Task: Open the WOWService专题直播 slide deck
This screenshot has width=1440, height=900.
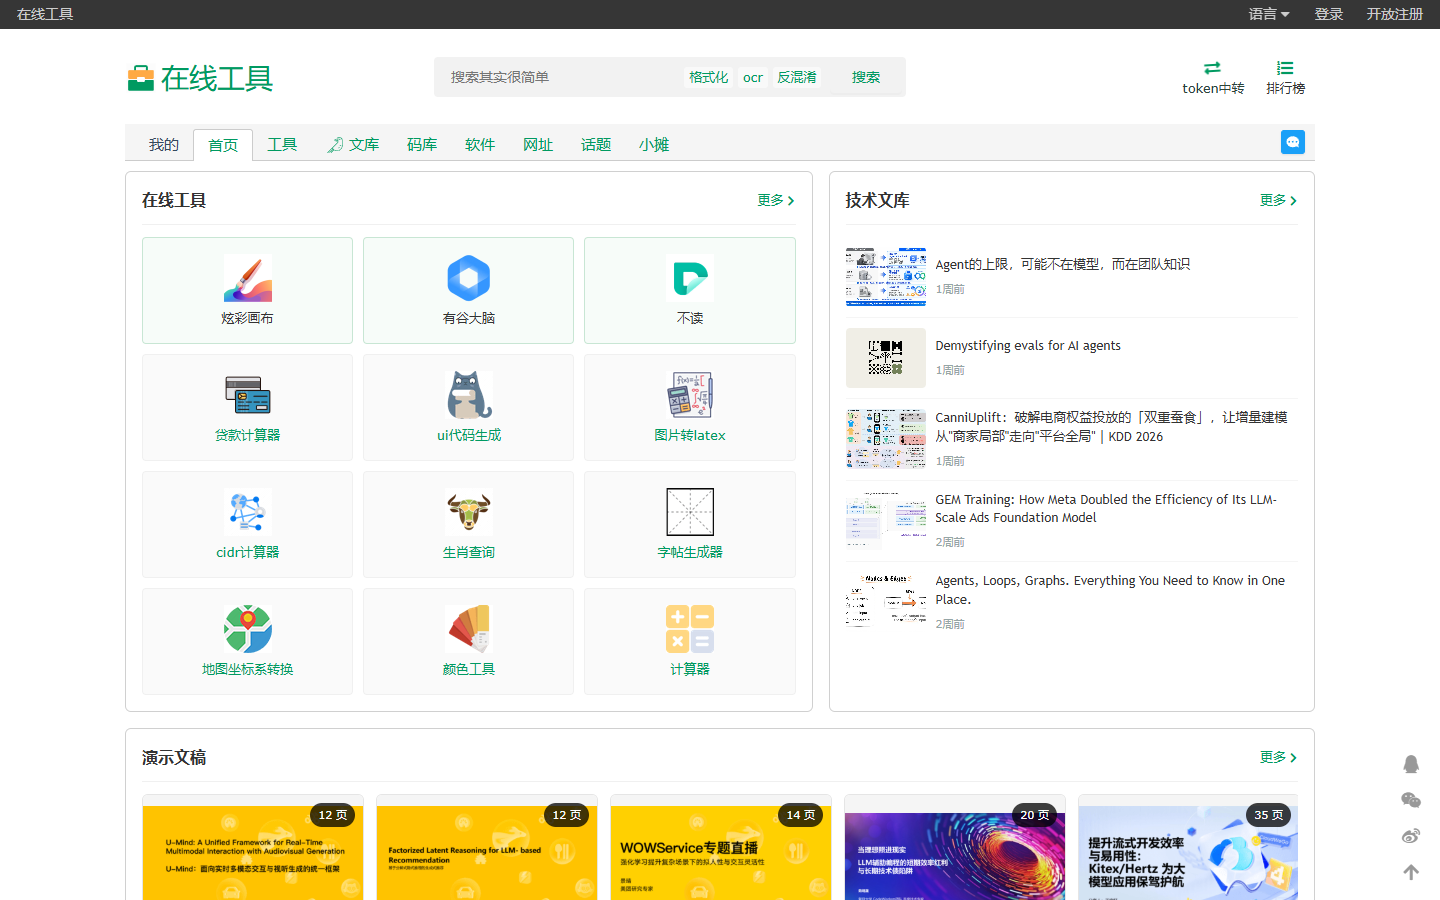Action: (721, 848)
